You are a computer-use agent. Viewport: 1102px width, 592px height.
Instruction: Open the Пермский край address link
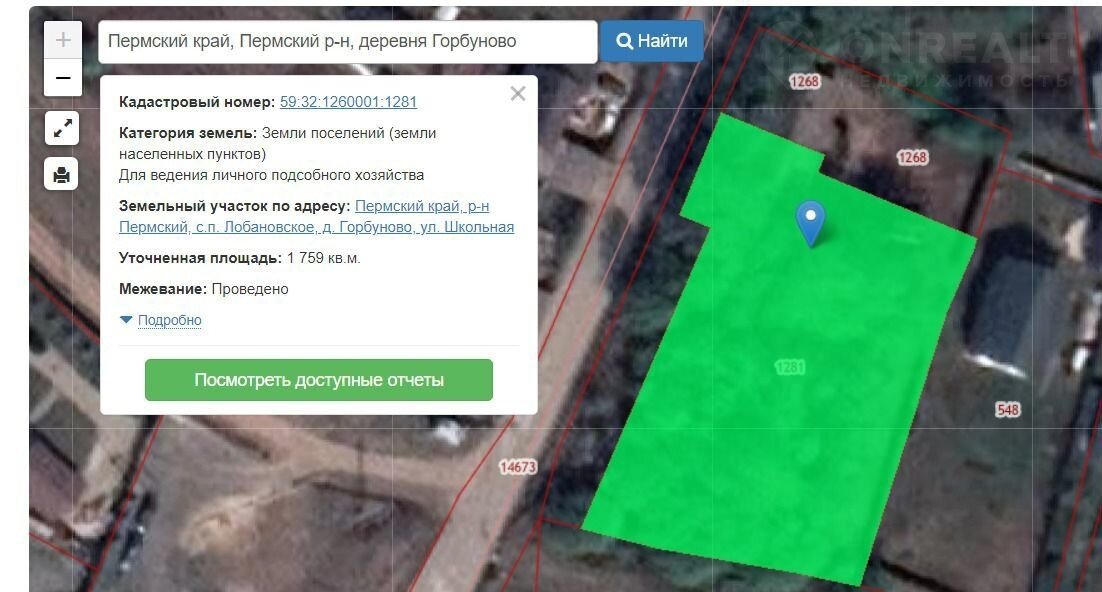(421, 206)
